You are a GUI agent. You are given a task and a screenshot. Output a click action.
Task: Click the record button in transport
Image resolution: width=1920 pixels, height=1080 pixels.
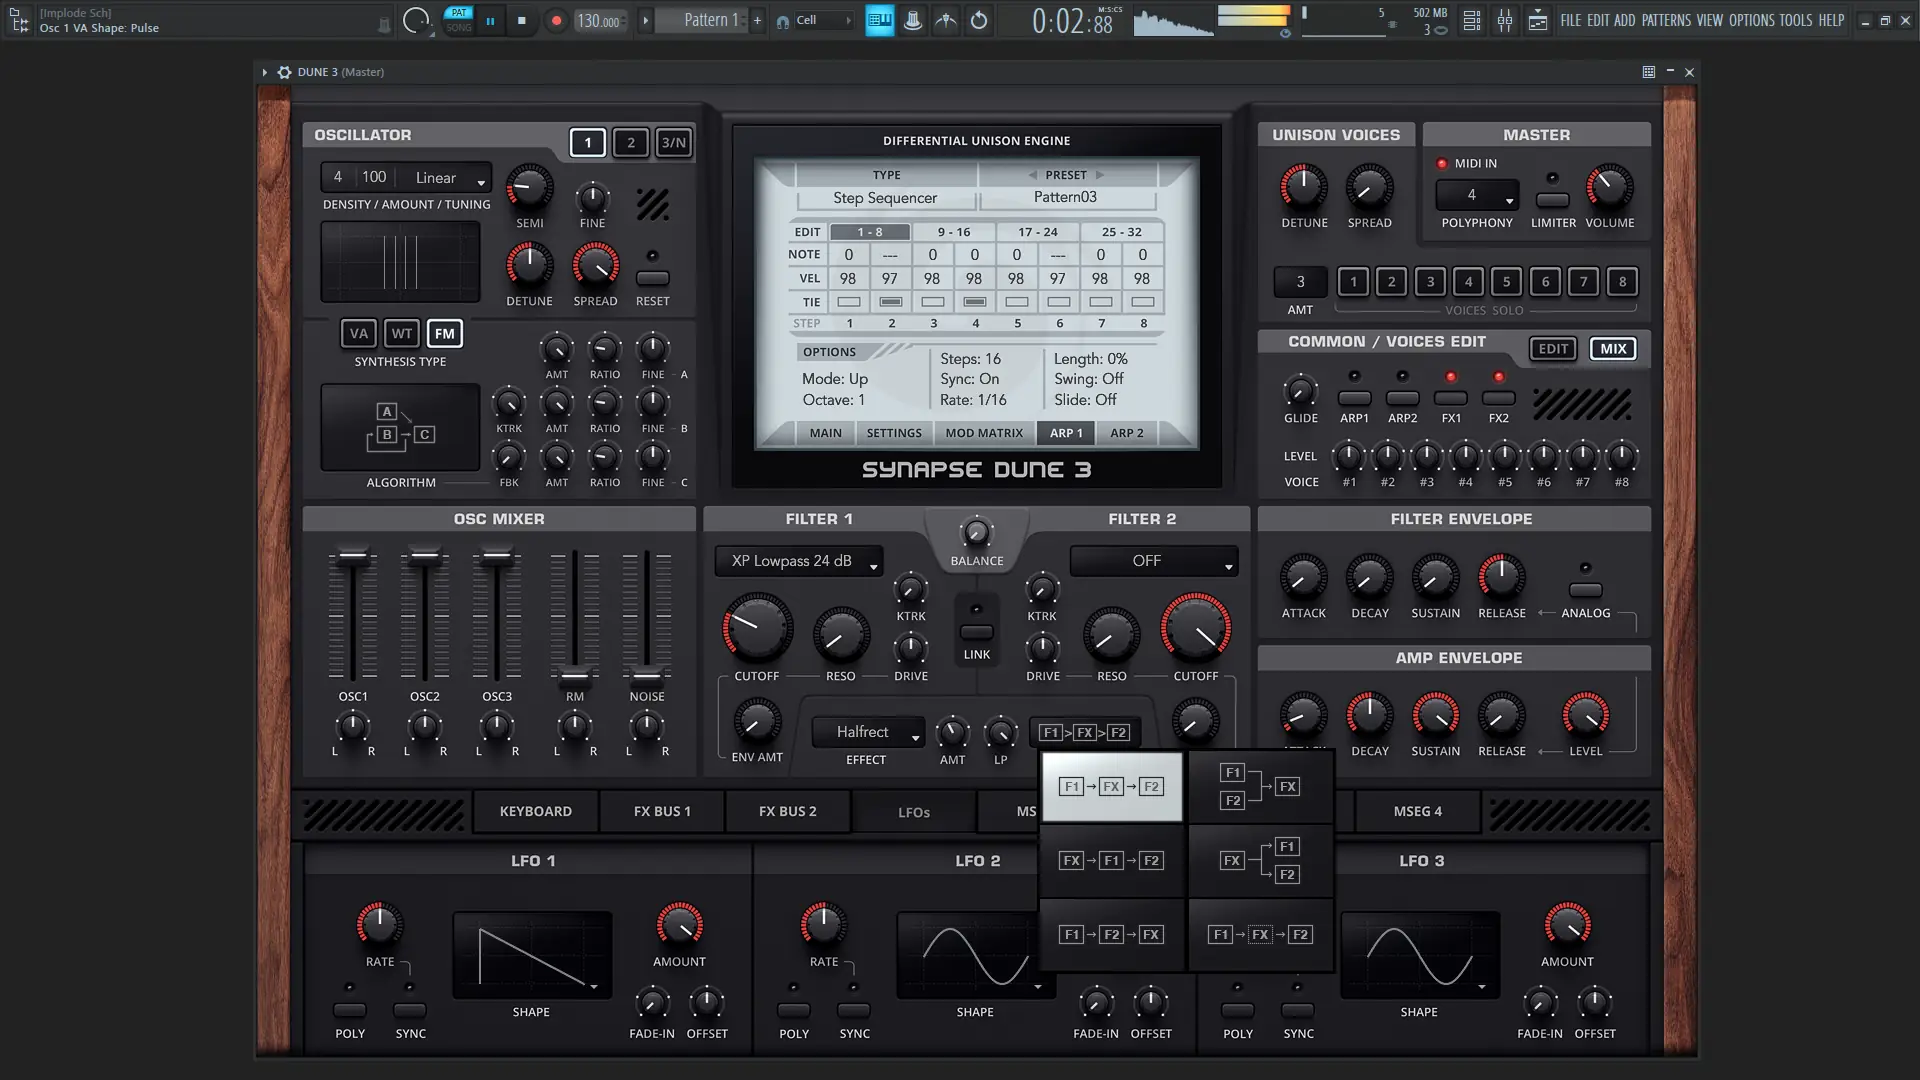557,20
